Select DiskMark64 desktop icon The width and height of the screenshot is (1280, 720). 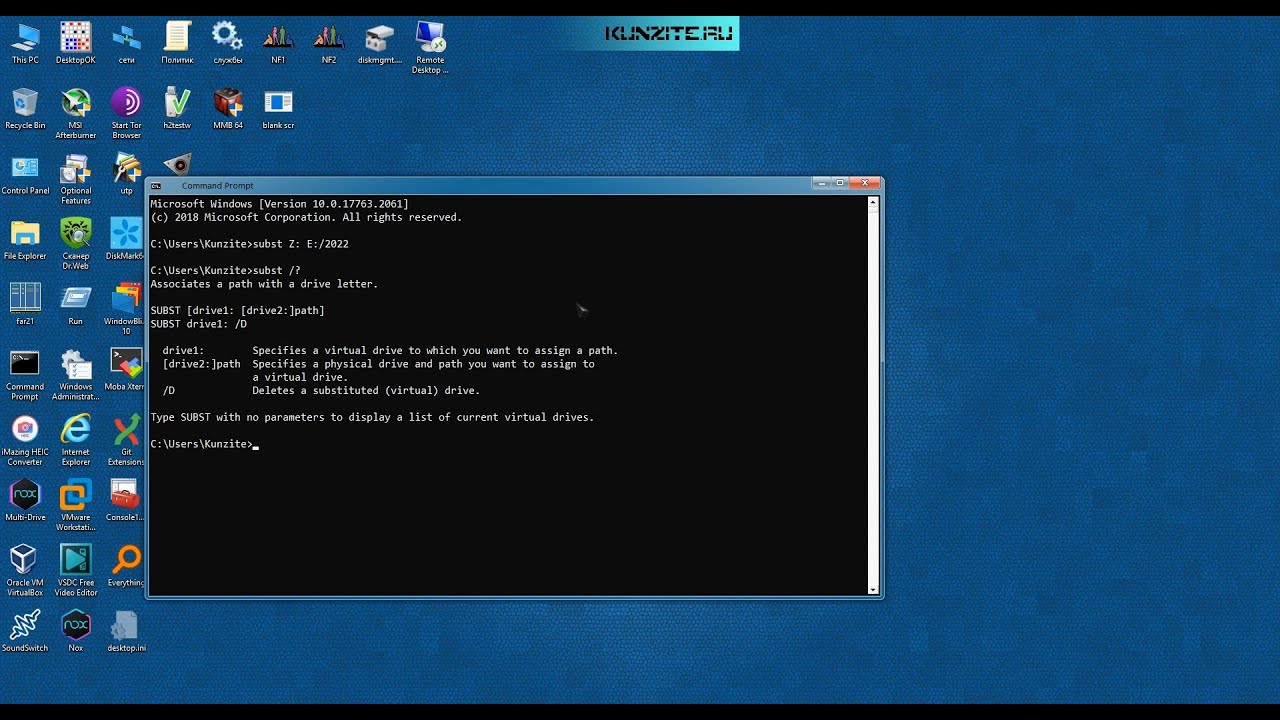(125, 240)
